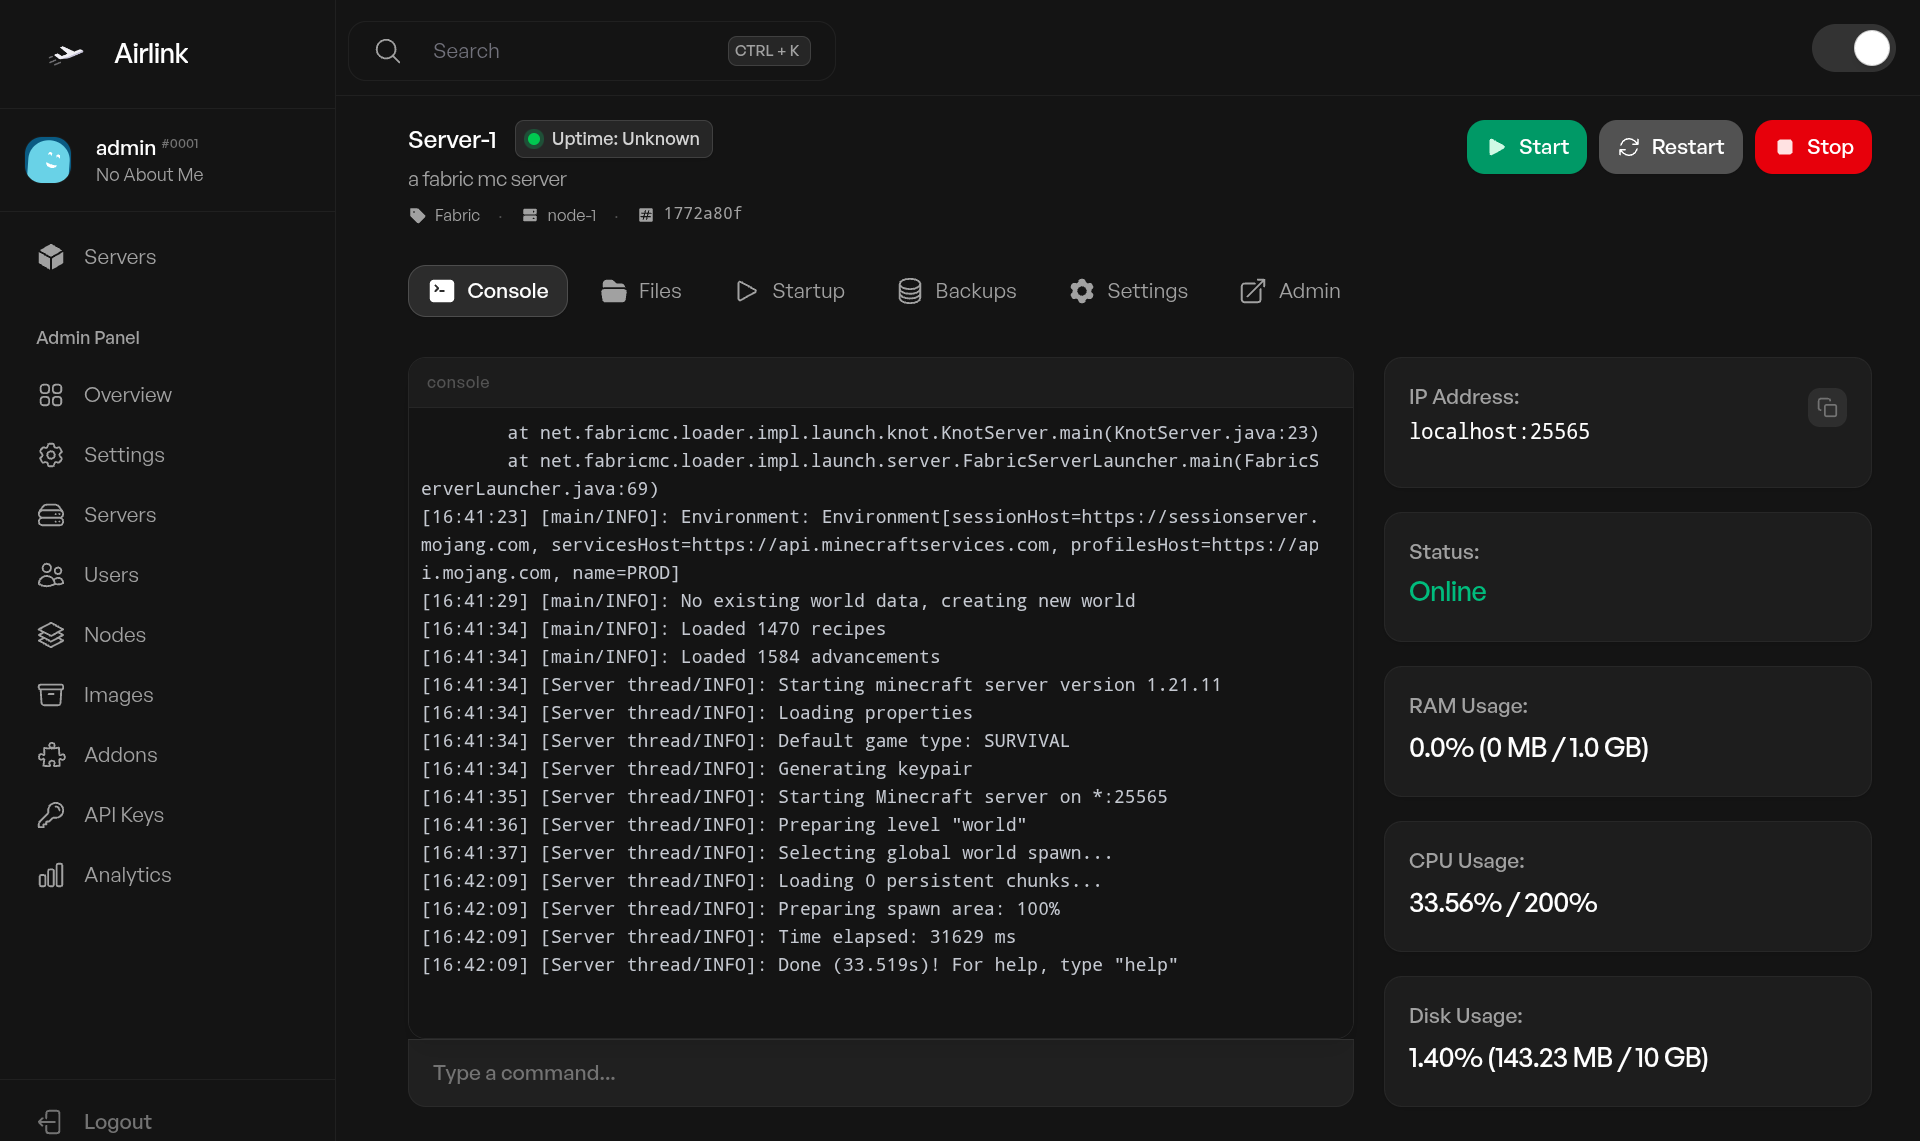Stop the server with red button
1920x1141 pixels.
(x=1812, y=147)
